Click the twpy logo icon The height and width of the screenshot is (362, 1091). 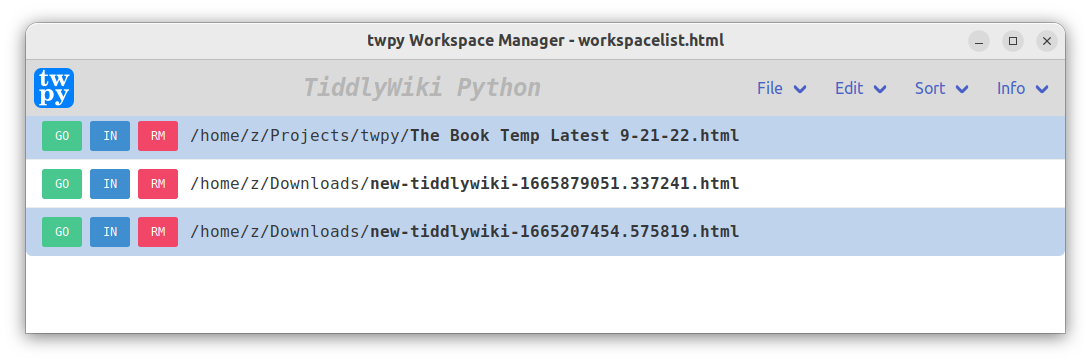tap(54, 88)
